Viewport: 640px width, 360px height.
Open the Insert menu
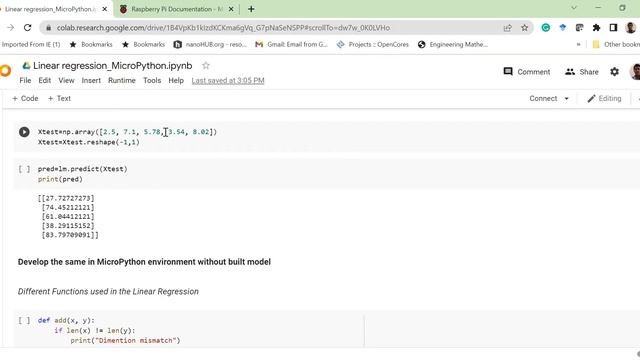coord(91,80)
